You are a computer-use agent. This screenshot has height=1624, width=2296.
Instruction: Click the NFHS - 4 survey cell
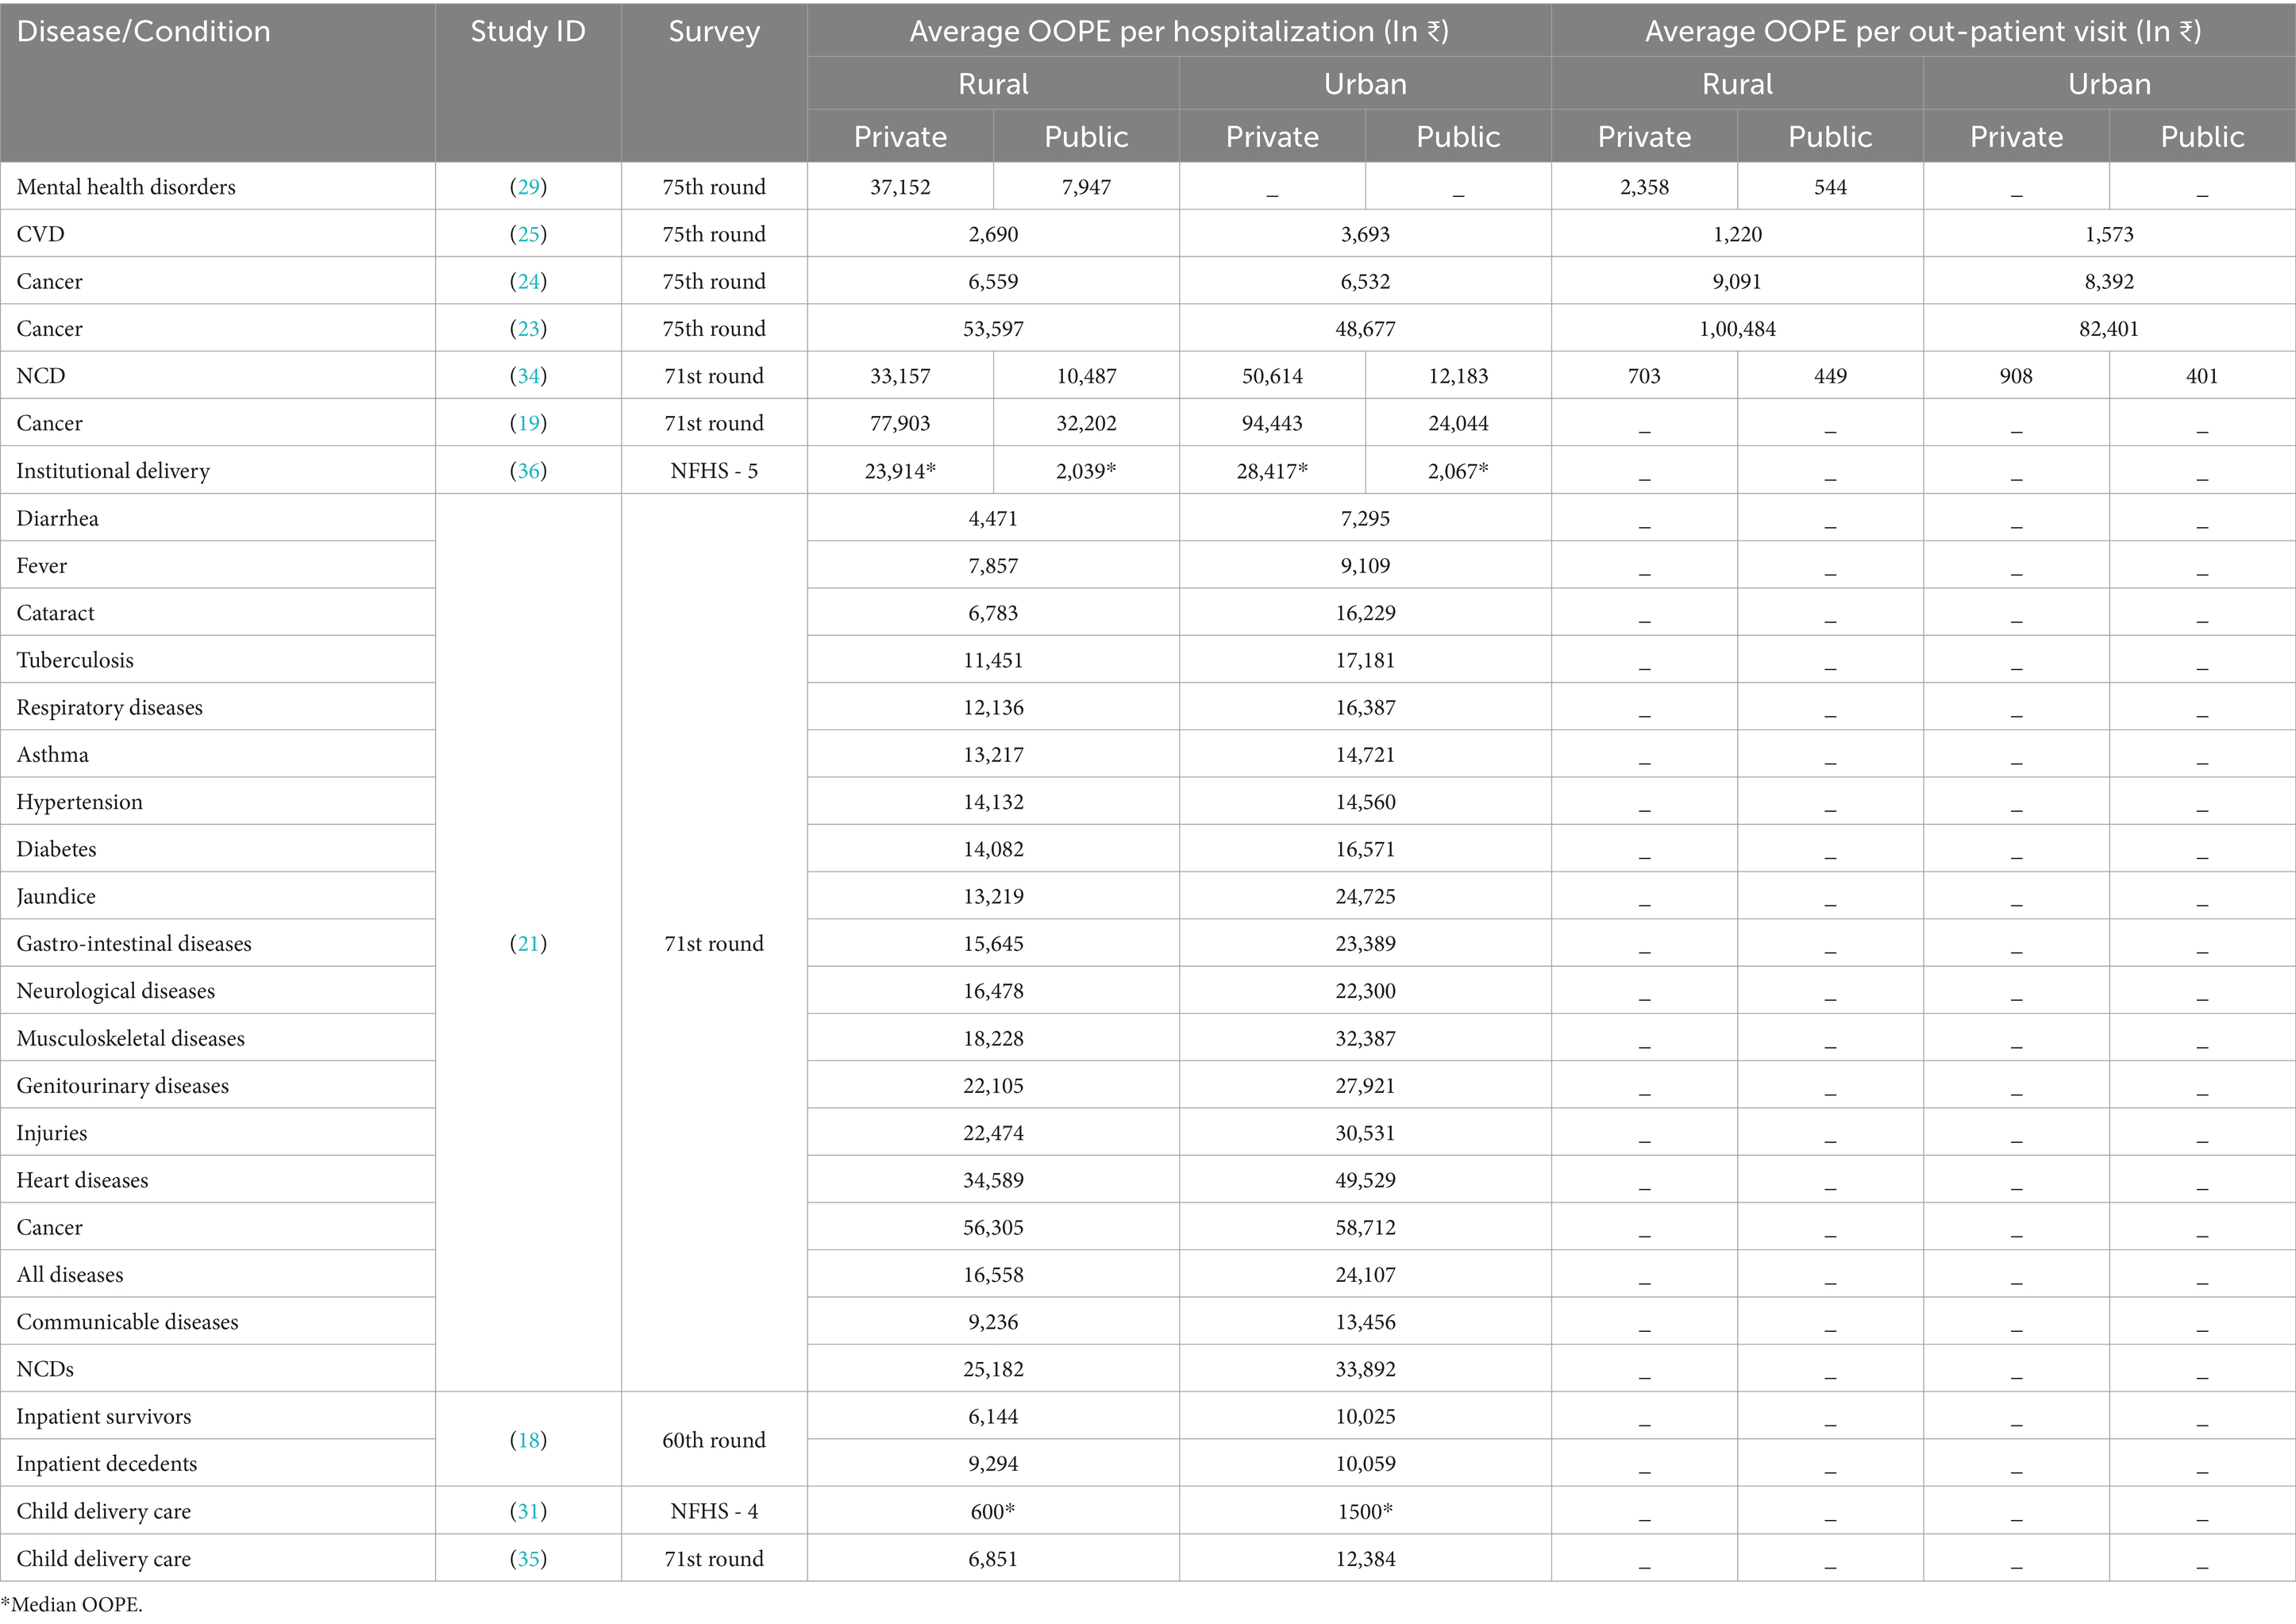tap(714, 1511)
